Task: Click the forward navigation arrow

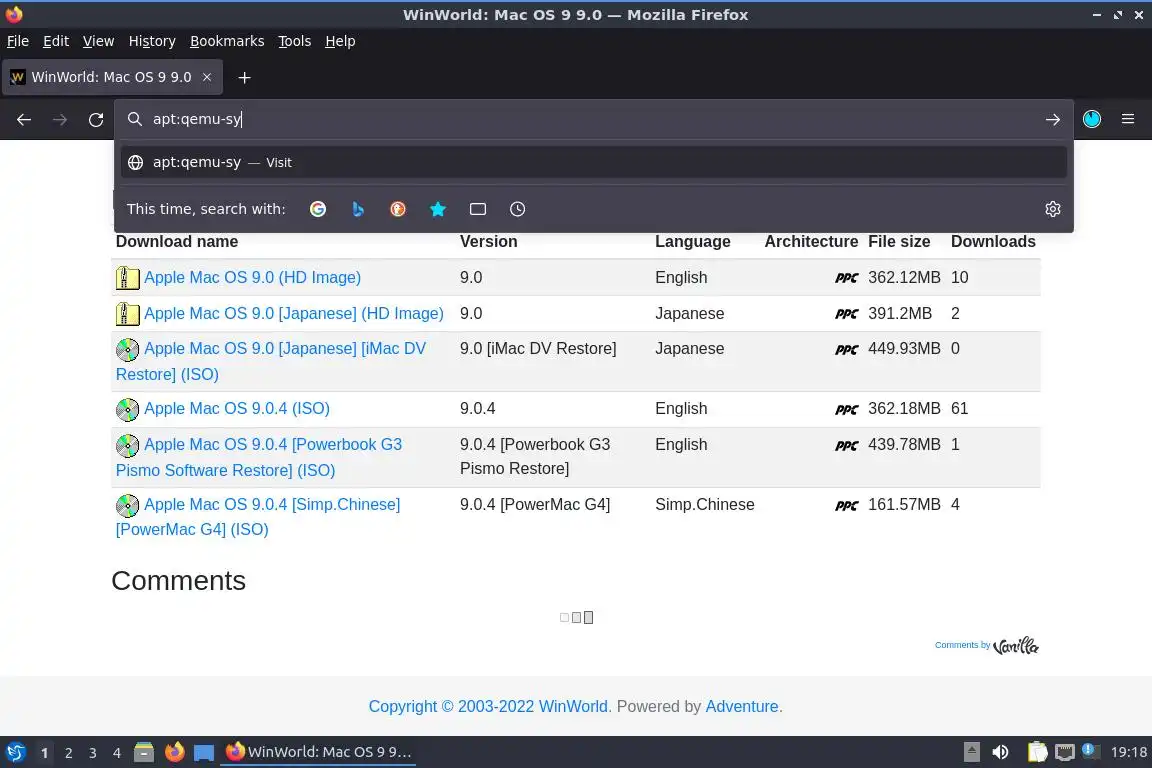Action: 60,120
